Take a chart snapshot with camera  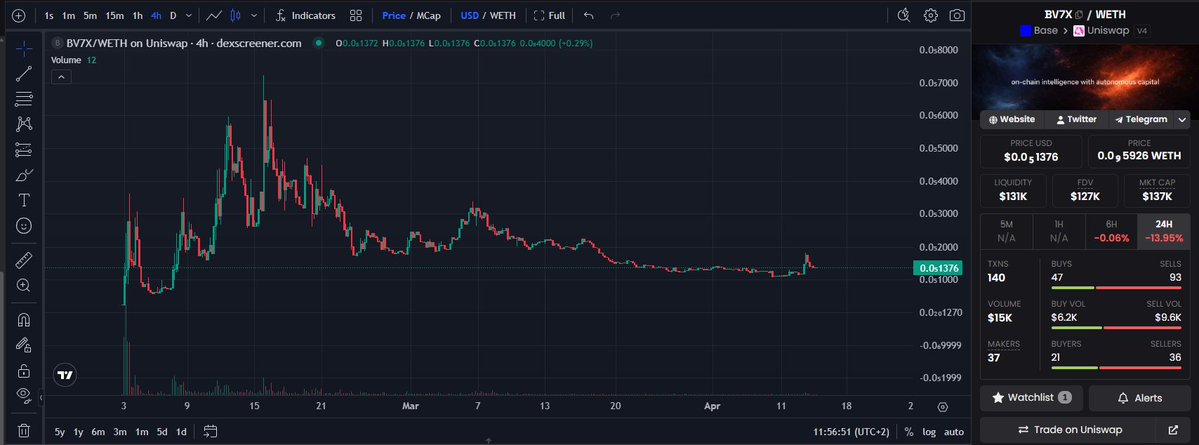(x=957, y=15)
